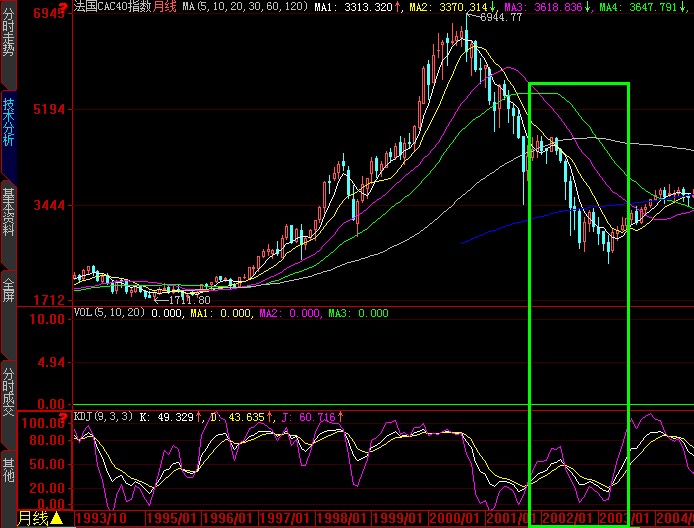Click the red question mark beside 6945
The height and width of the screenshot is (528, 694).
click(x=63, y=8)
